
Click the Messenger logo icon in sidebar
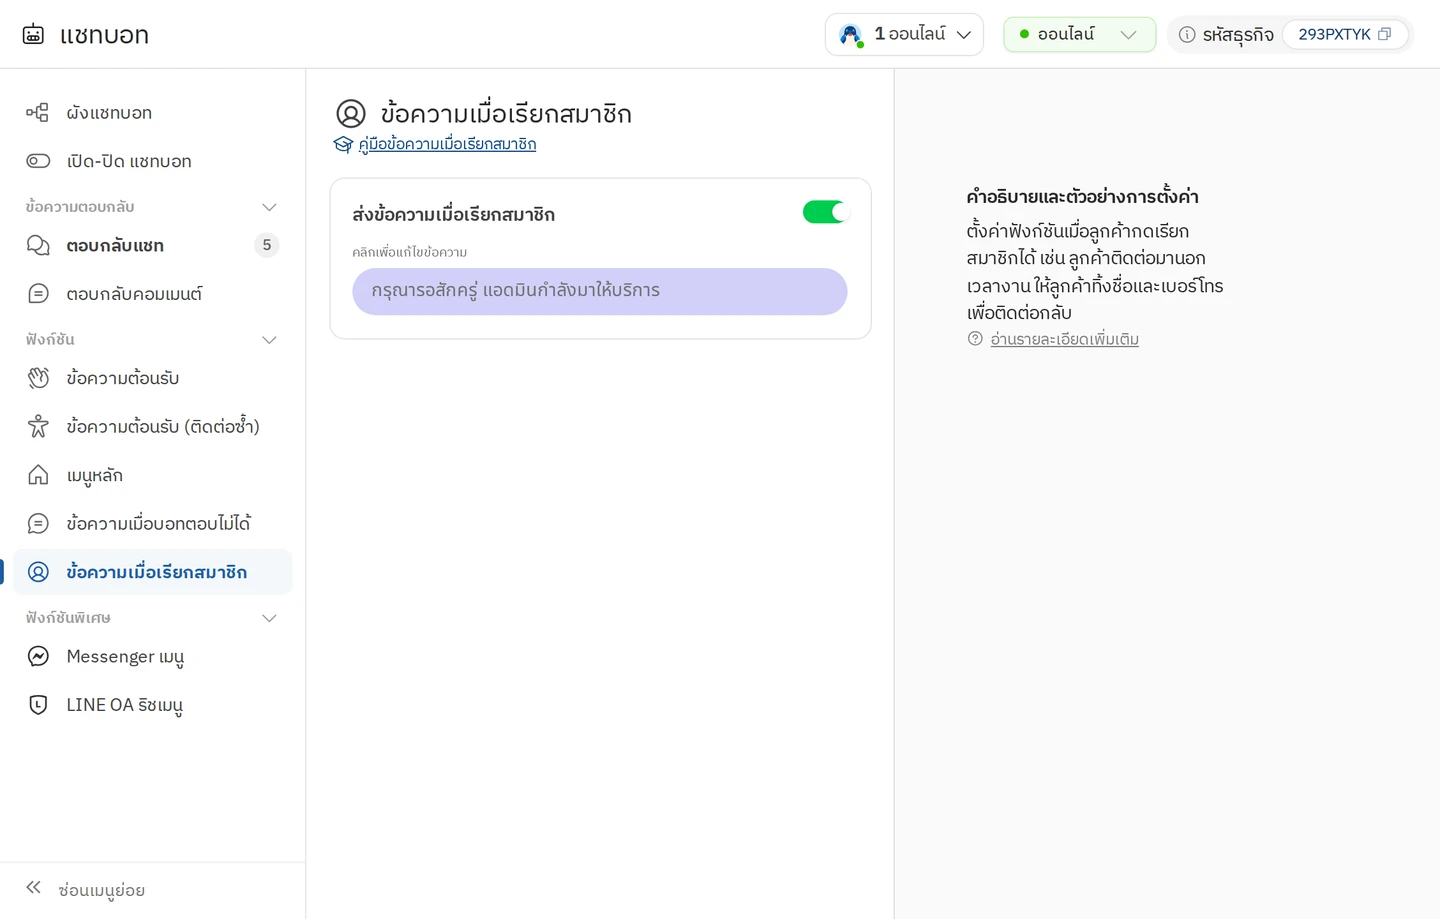(x=38, y=657)
